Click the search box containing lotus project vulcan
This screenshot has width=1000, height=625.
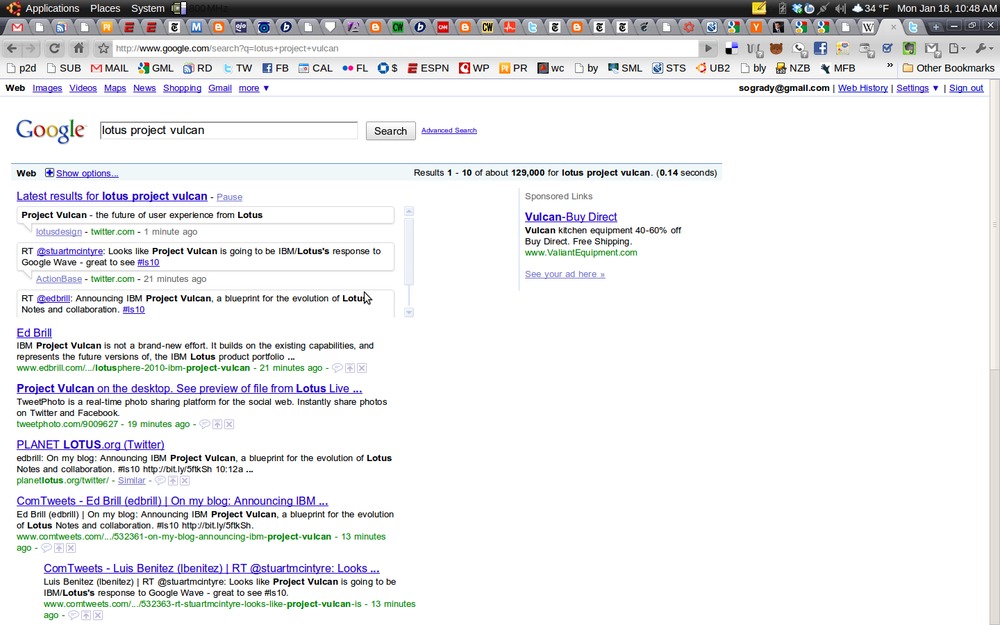[x=228, y=130]
